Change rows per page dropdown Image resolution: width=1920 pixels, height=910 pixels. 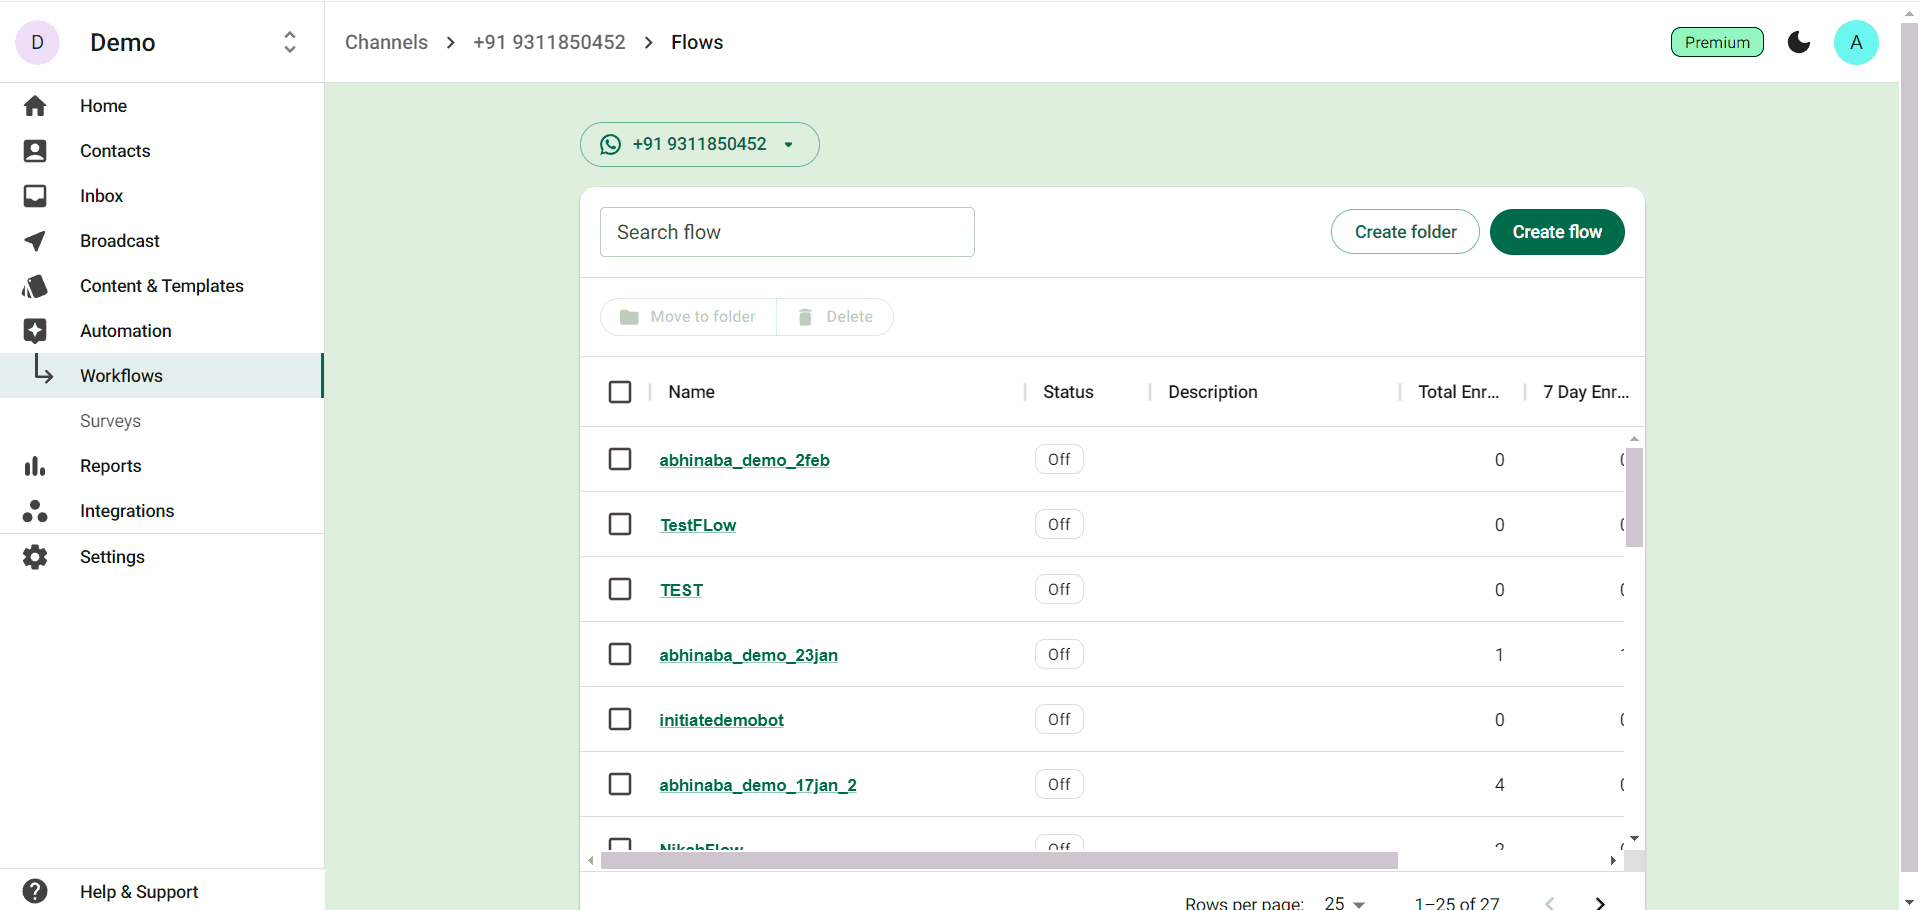point(1345,903)
